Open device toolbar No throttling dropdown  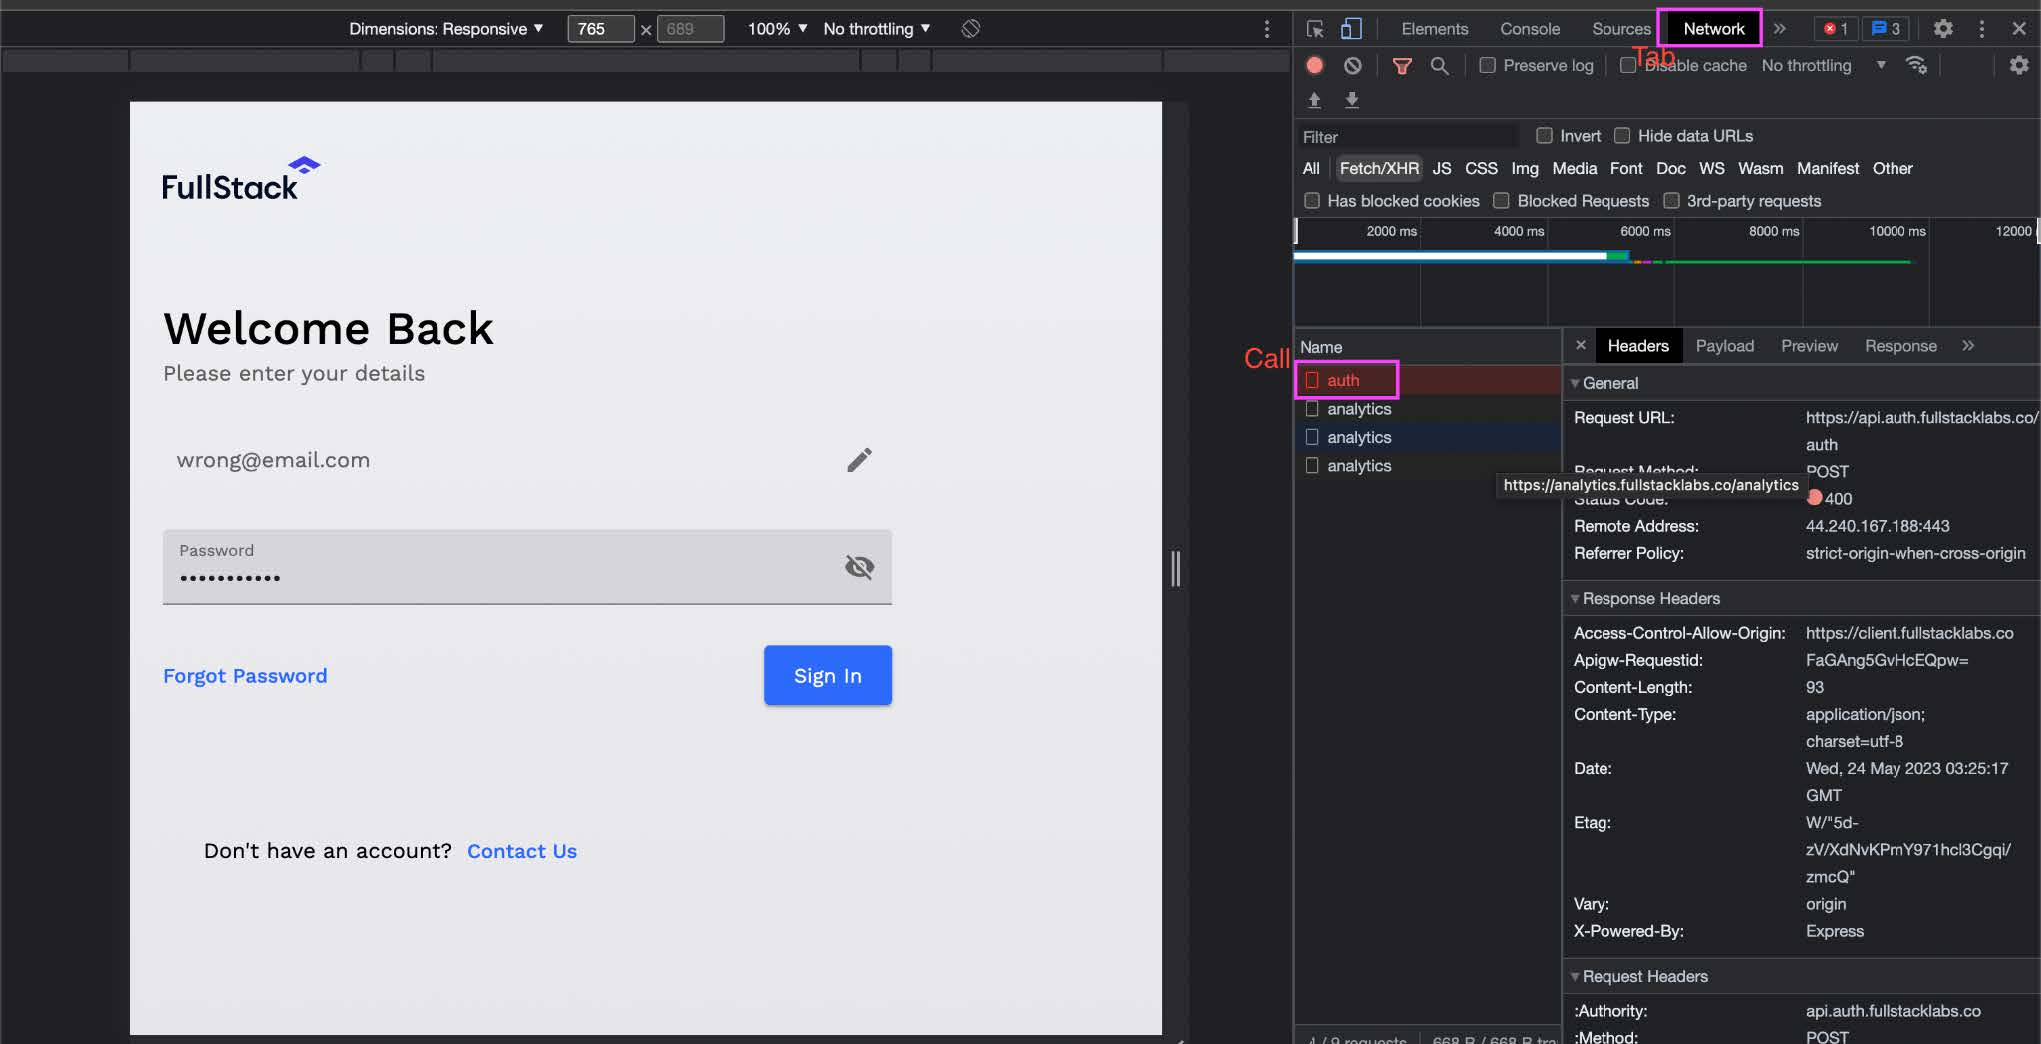coord(877,29)
